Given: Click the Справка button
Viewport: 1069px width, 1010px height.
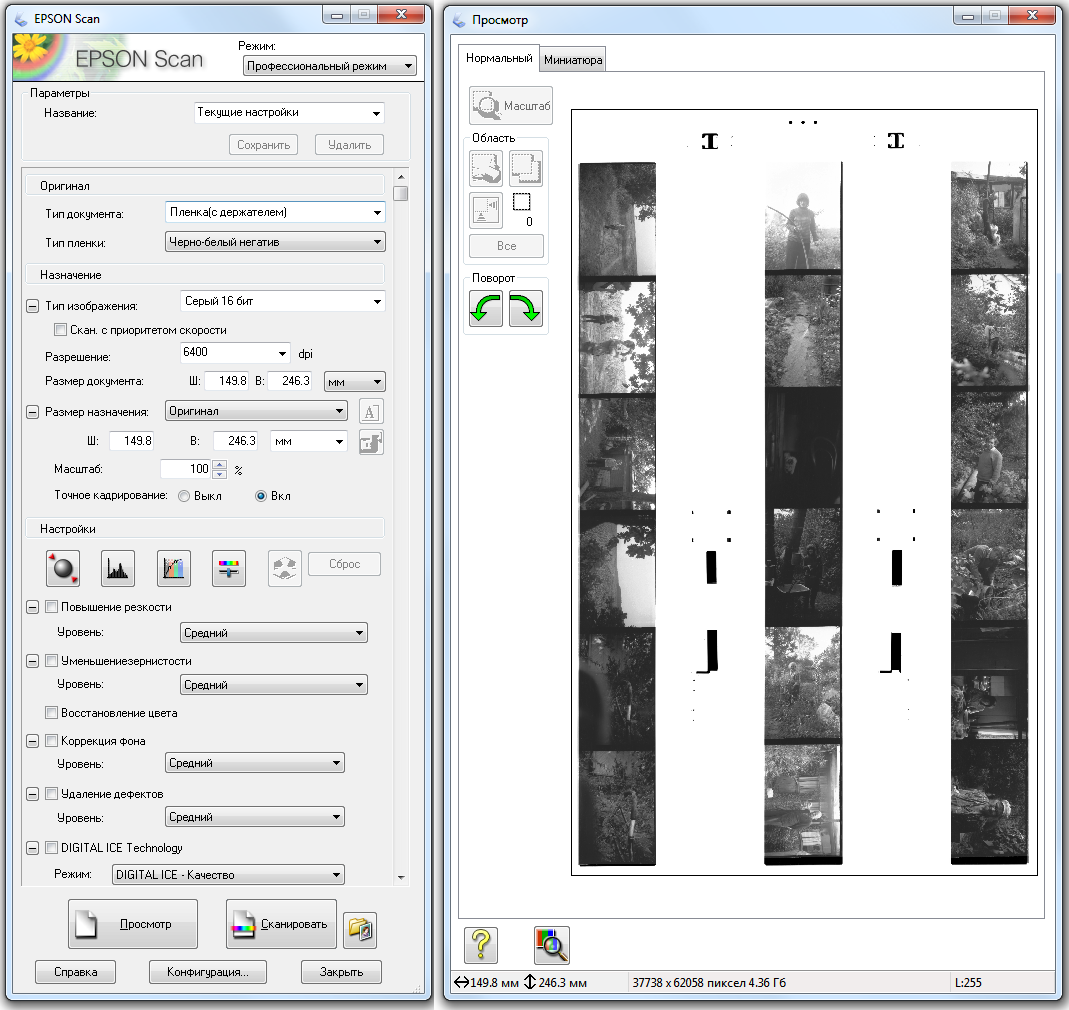Looking at the screenshot, I should [x=76, y=972].
